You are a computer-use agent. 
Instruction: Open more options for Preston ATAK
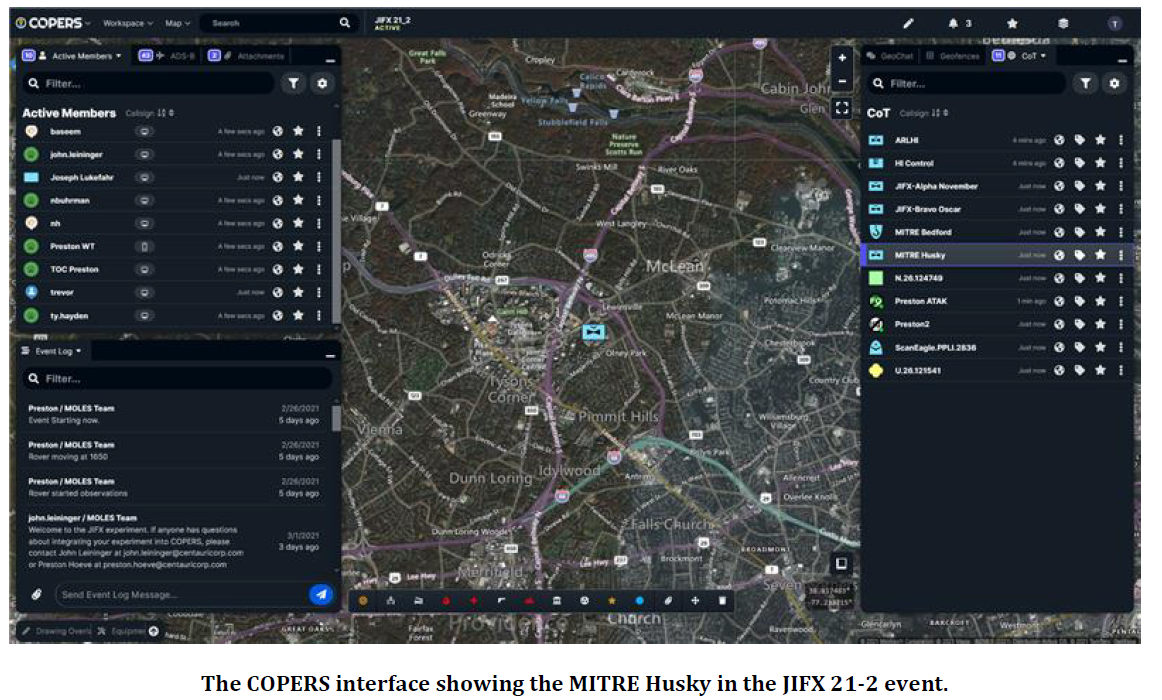click(x=1120, y=301)
